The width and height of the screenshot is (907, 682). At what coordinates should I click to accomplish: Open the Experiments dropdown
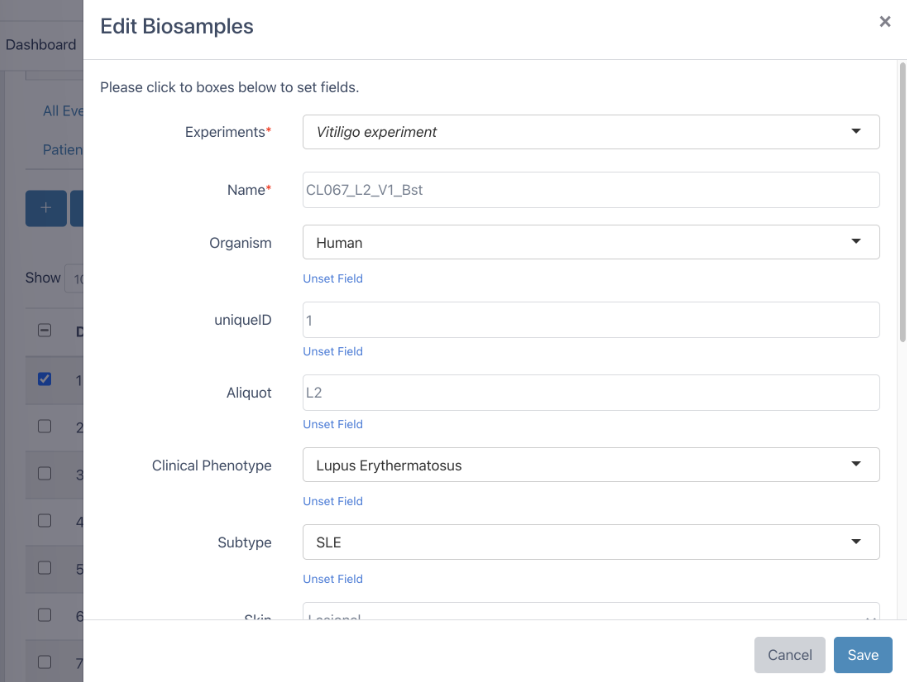point(591,132)
